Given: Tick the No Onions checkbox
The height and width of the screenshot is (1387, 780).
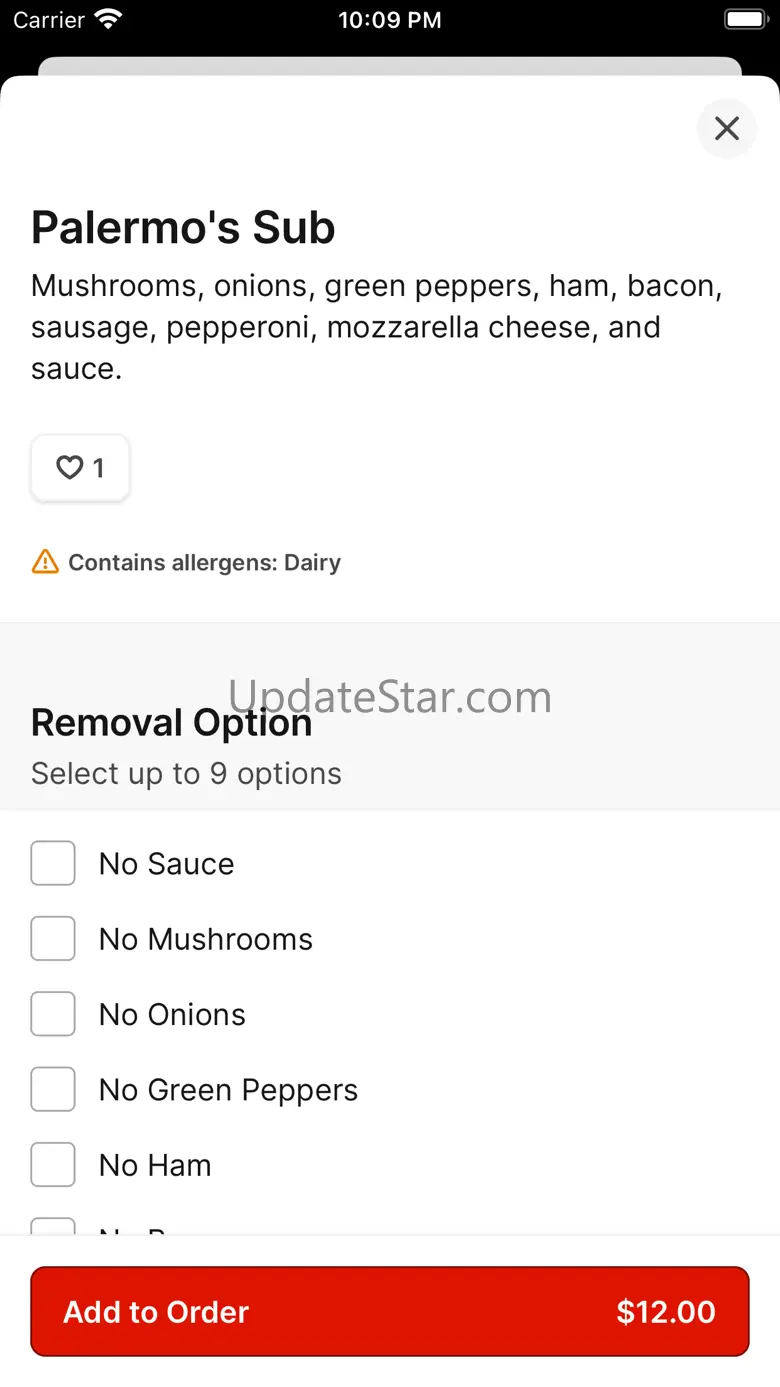Looking at the screenshot, I should [53, 1014].
